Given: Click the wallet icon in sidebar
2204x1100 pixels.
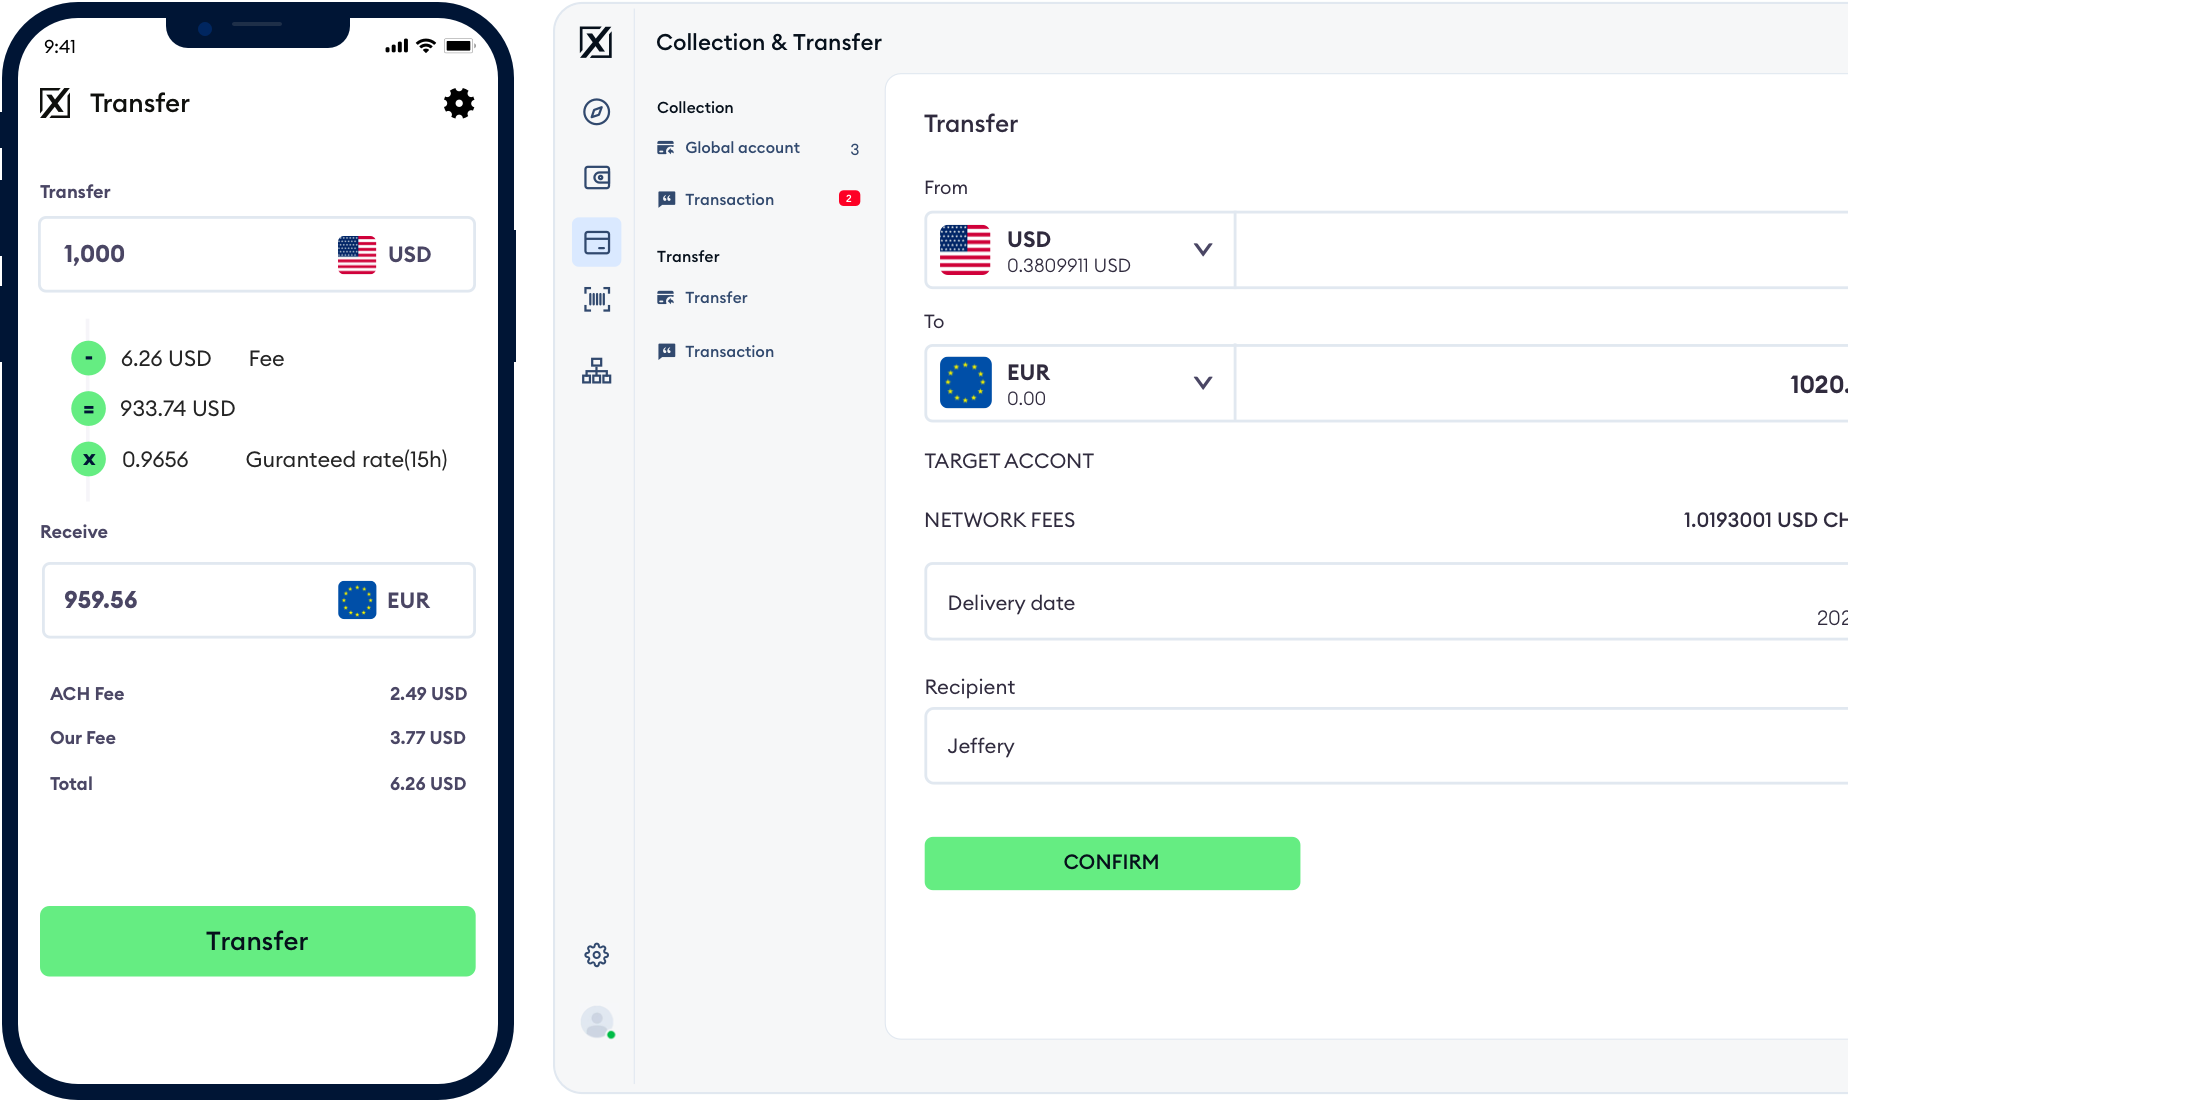Looking at the screenshot, I should point(596,178).
